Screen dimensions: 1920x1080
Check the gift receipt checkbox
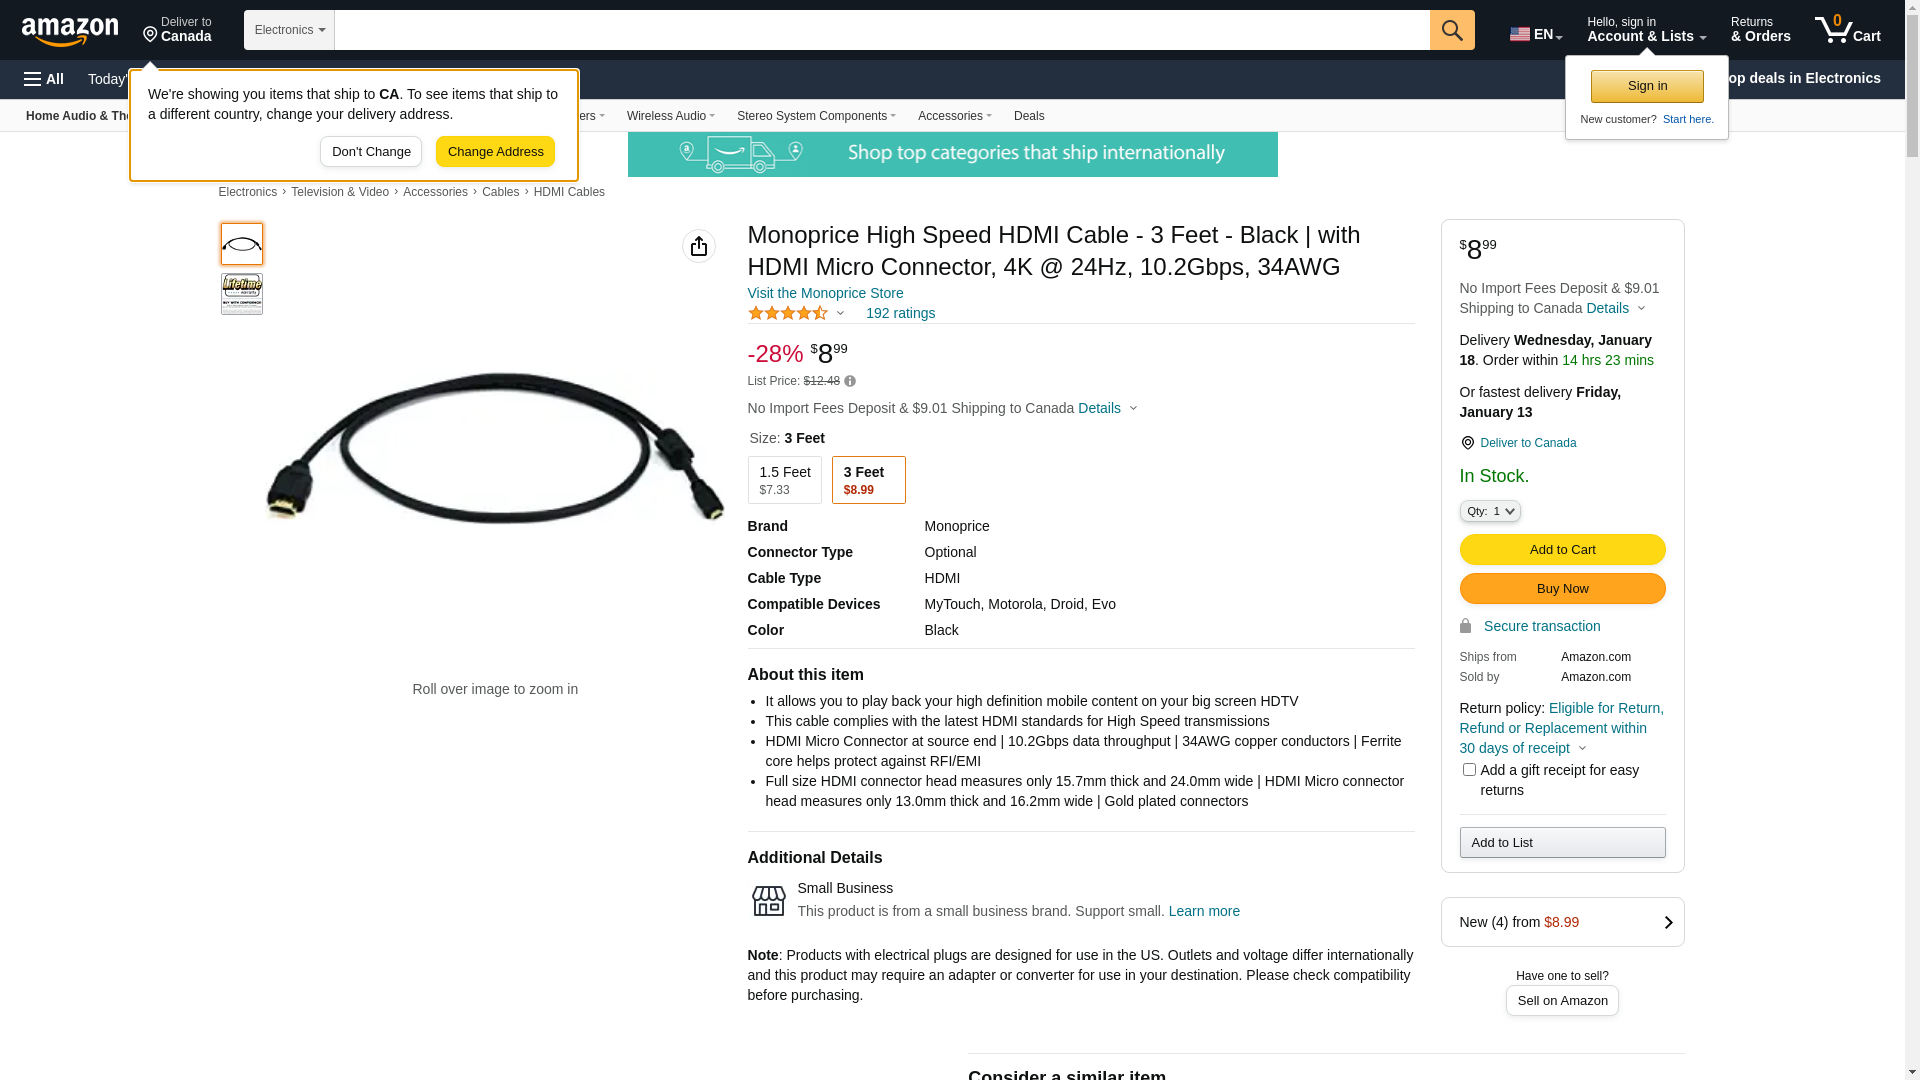1469,769
